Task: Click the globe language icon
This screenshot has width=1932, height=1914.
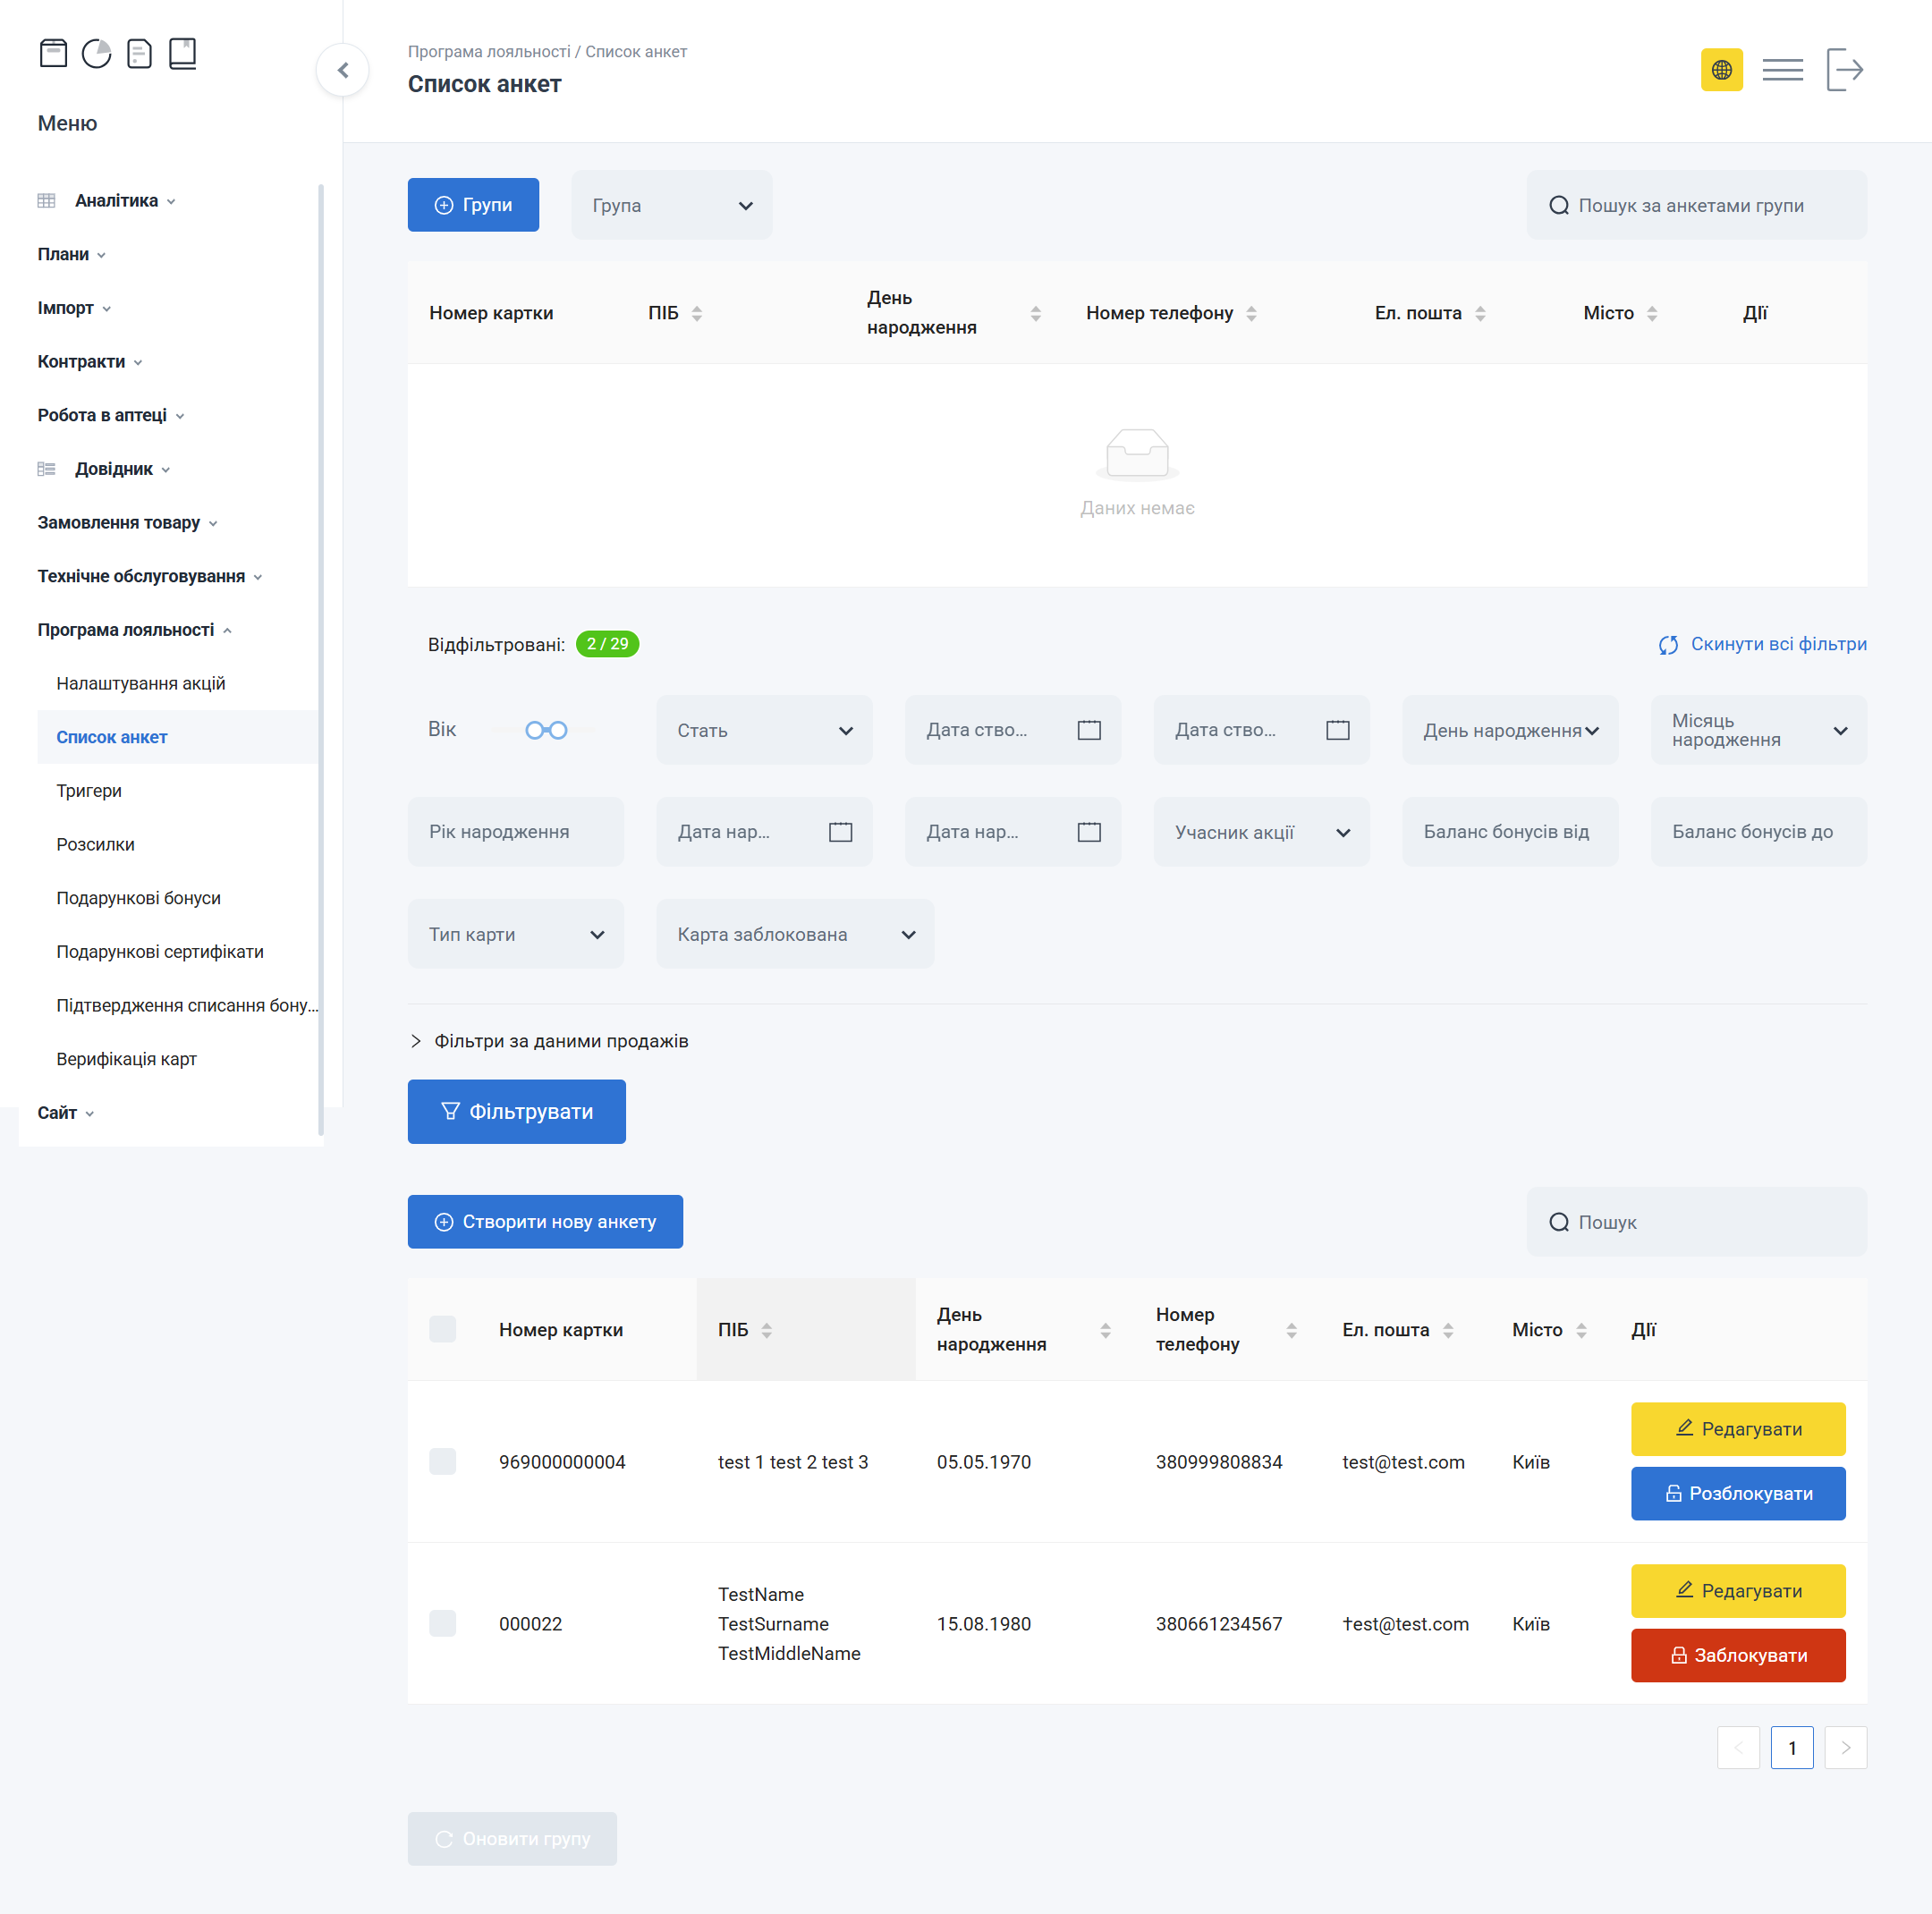Action: tap(1721, 70)
